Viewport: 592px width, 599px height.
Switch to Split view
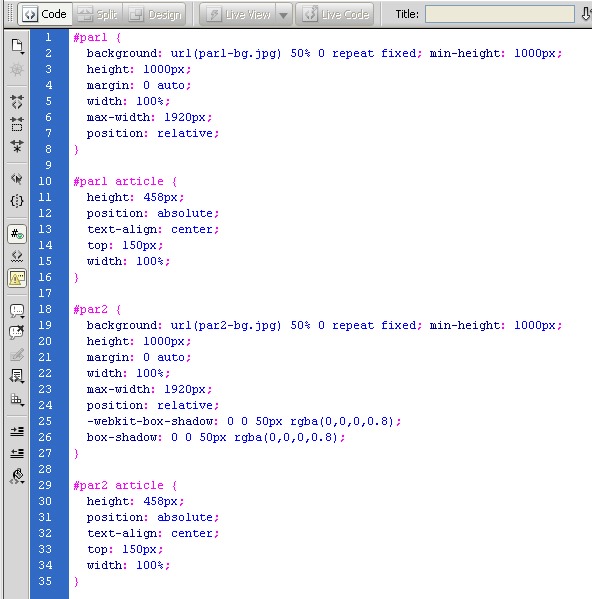coord(97,15)
